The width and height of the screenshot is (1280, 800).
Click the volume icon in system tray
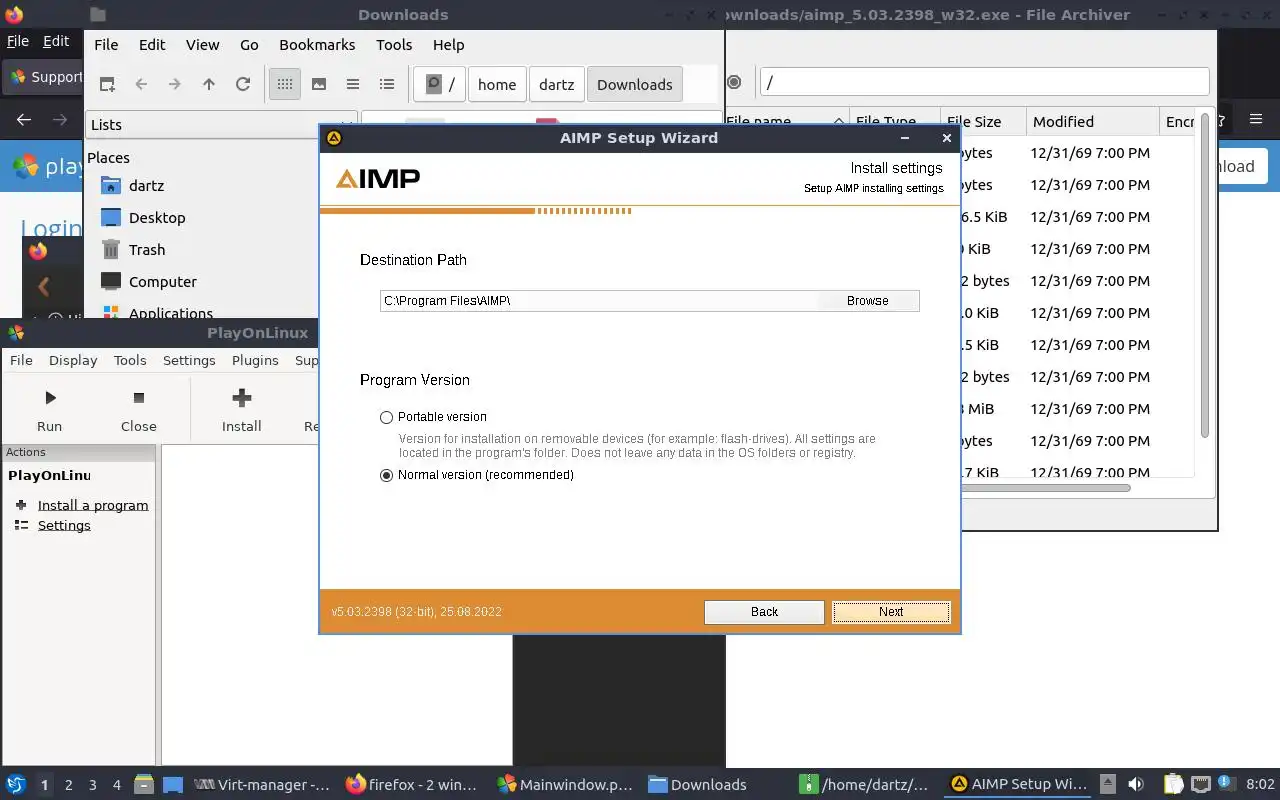click(1136, 785)
